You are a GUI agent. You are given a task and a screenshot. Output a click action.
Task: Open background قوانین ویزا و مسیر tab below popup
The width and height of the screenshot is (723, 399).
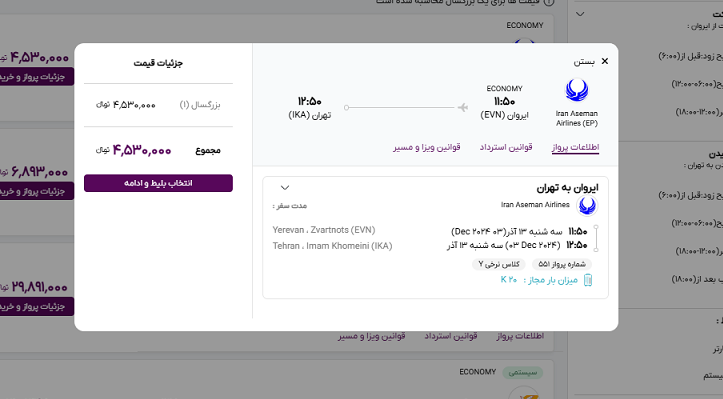371,336
